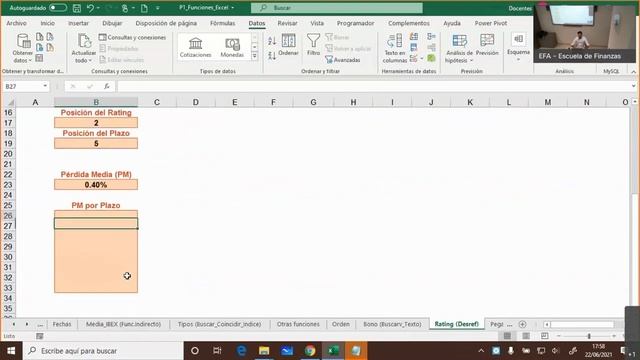Select row 23 header

[8, 184]
